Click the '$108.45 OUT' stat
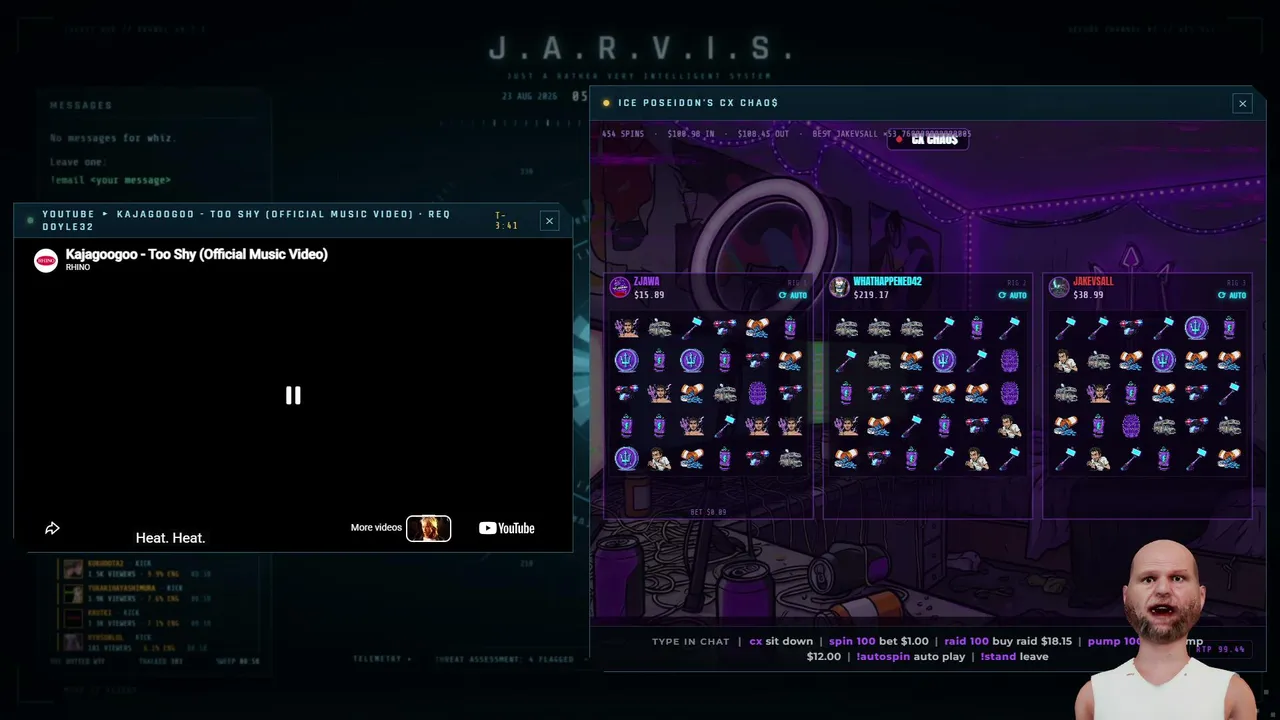 point(763,133)
